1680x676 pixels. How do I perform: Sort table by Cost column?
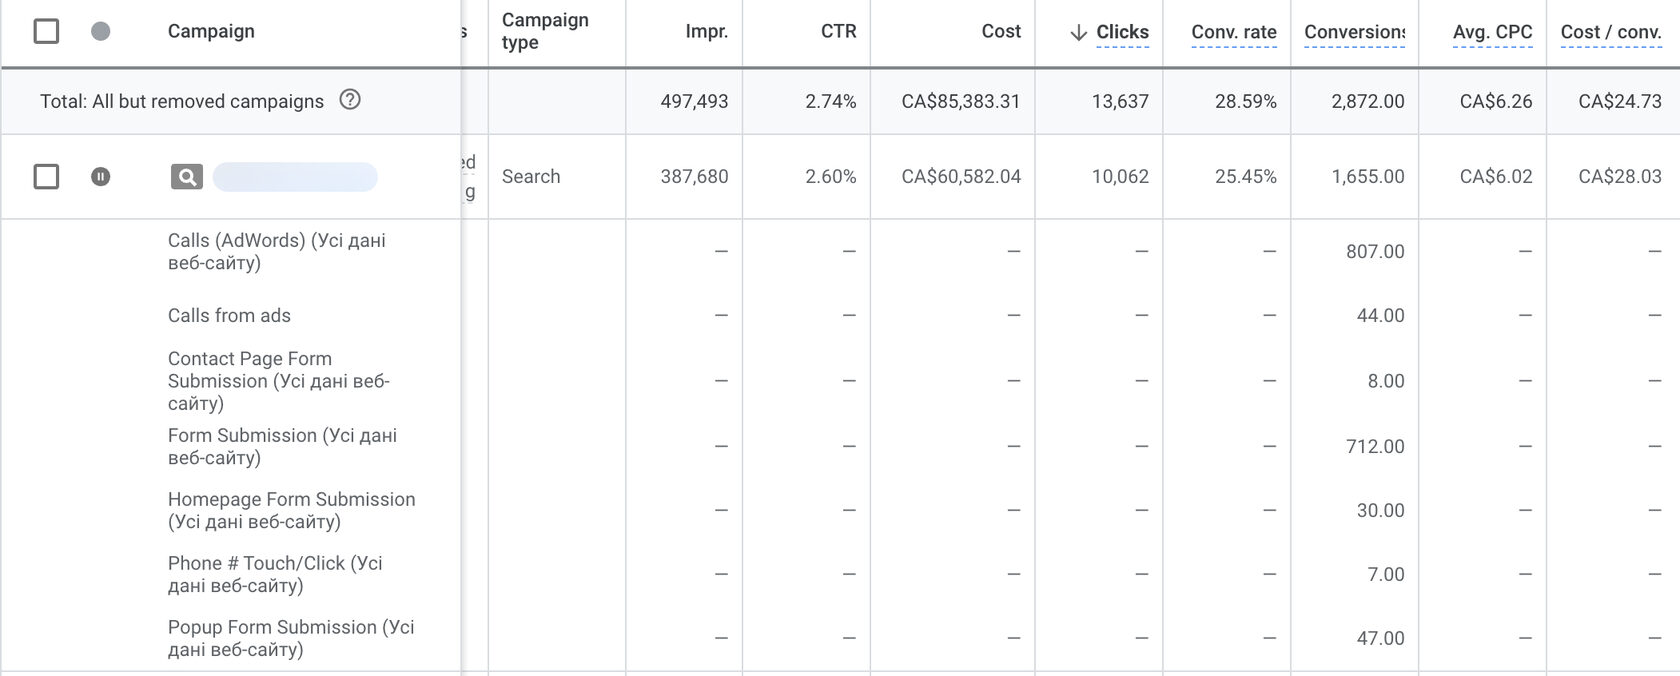pyautogui.click(x=1001, y=31)
